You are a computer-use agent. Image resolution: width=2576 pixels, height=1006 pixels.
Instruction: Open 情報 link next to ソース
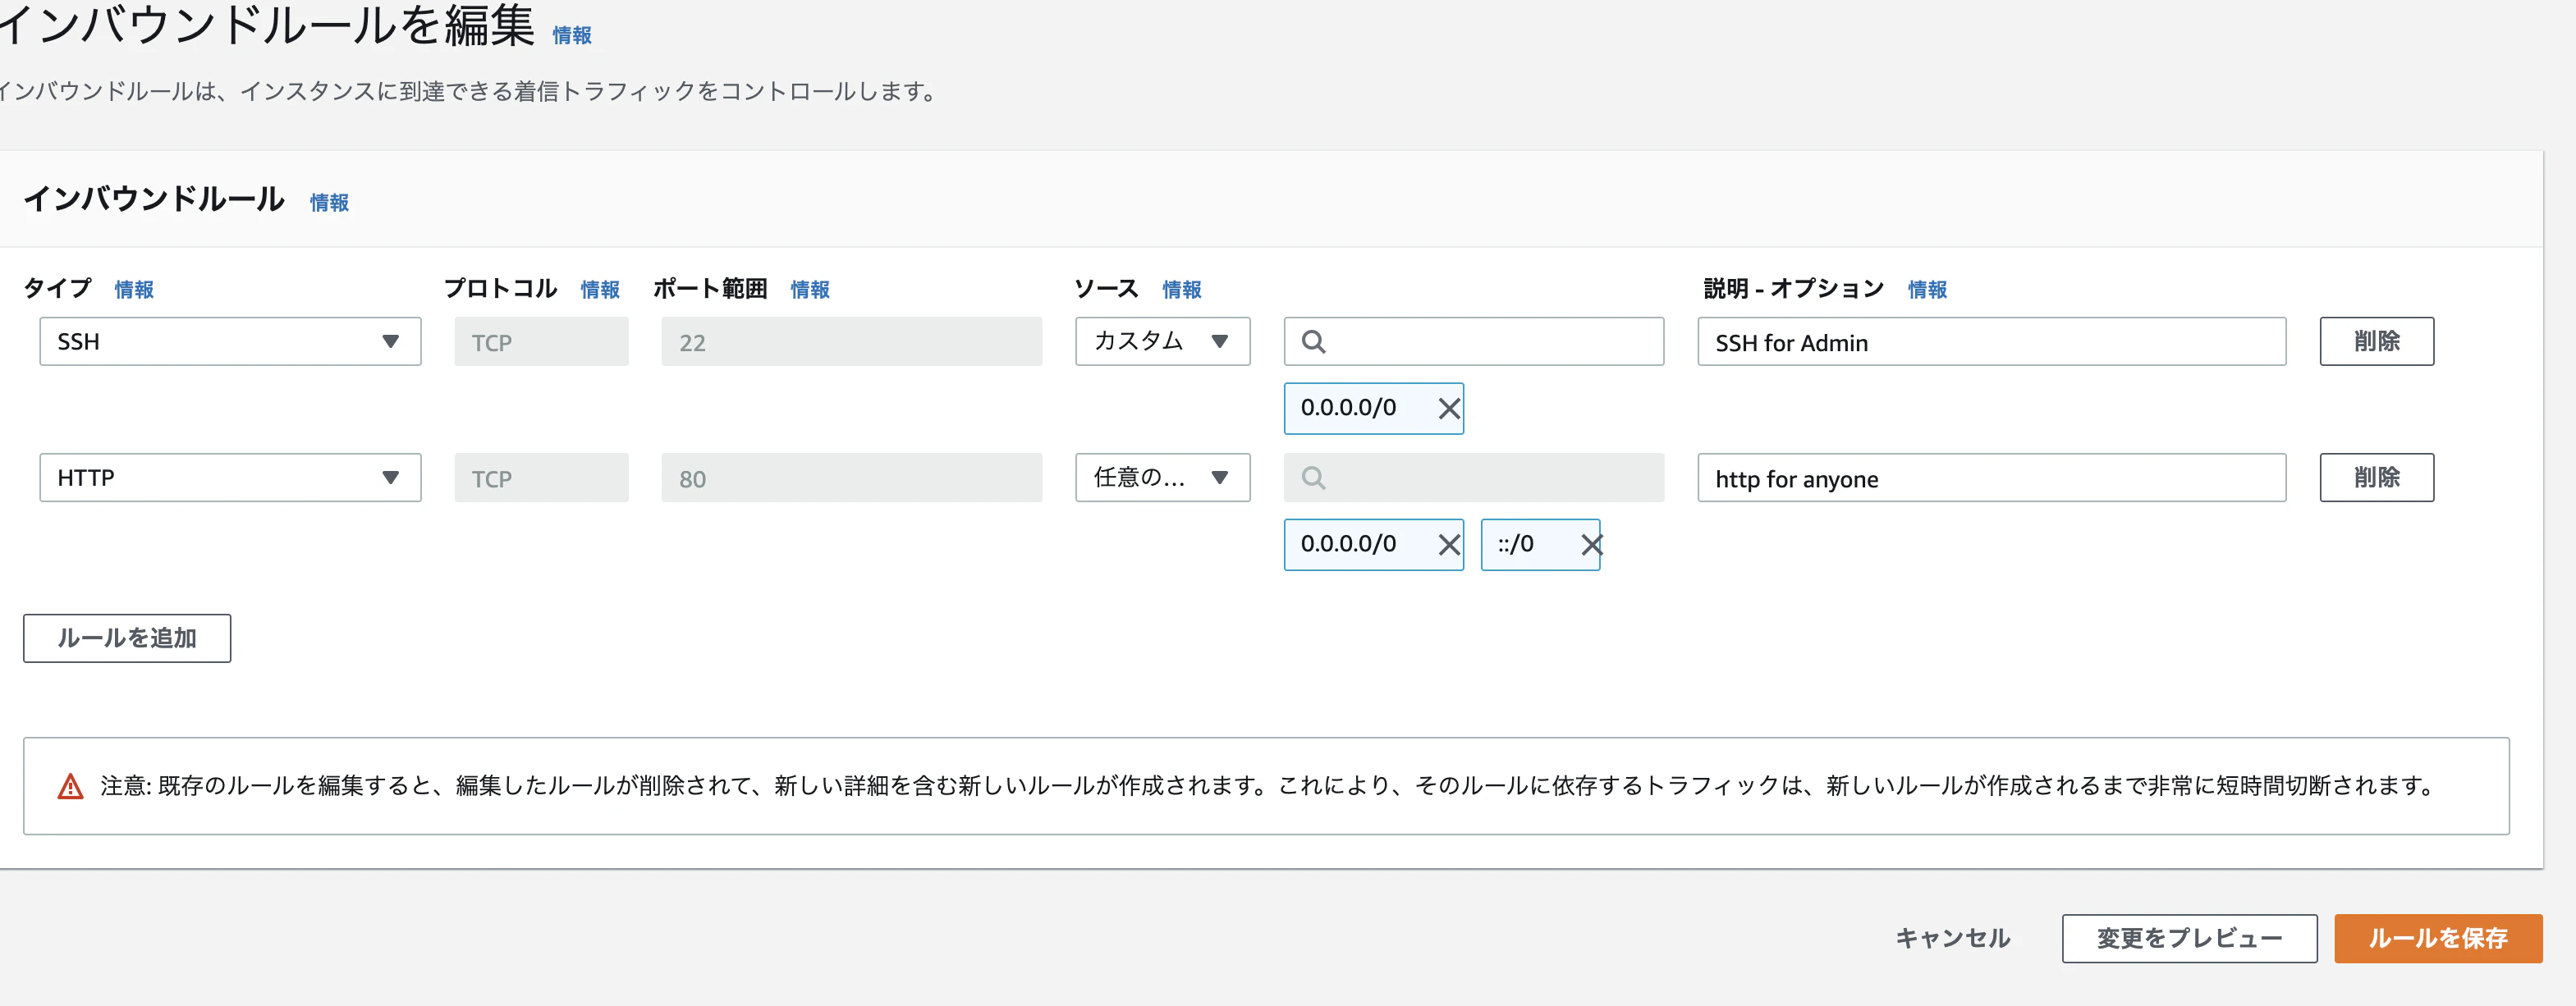(x=1182, y=290)
